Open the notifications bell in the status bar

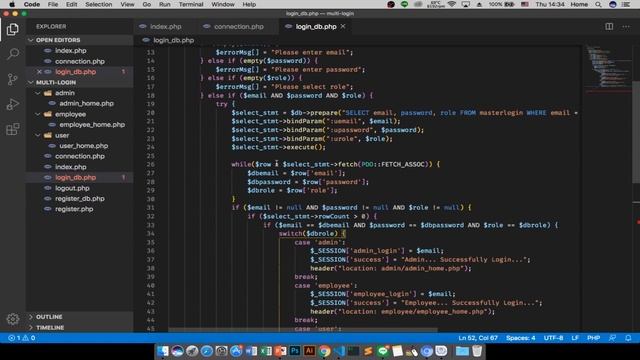[628, 338]
